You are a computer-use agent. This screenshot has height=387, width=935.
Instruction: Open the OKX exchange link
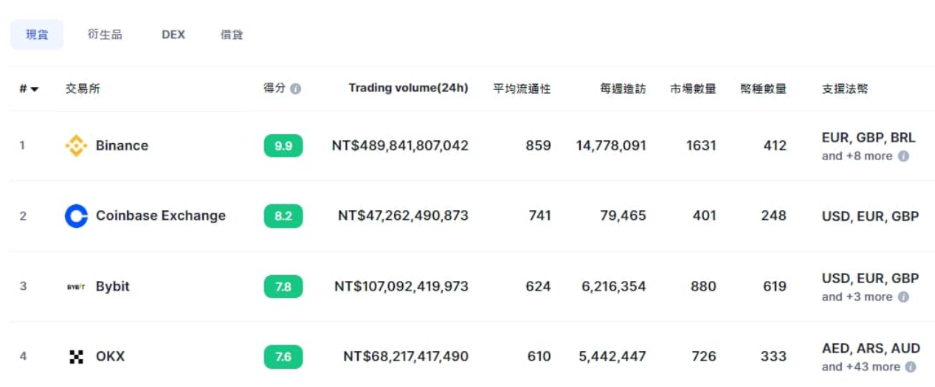(x=110, y=357)
